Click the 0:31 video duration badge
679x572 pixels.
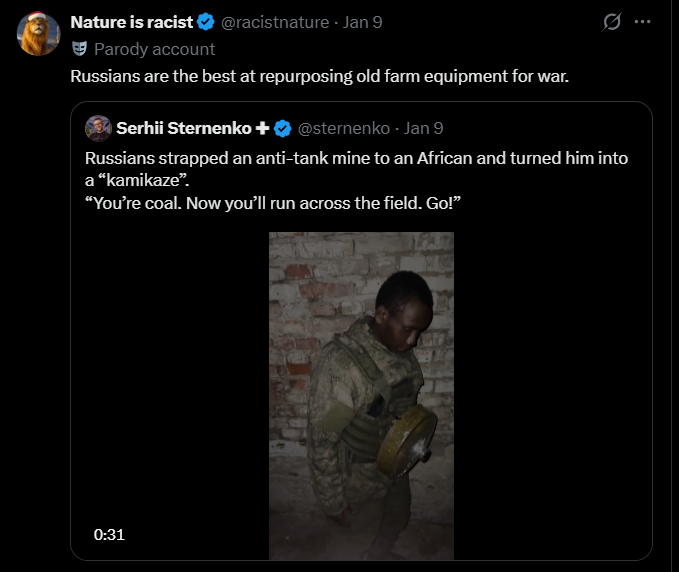pyautogui.click(x=108, y=534)
